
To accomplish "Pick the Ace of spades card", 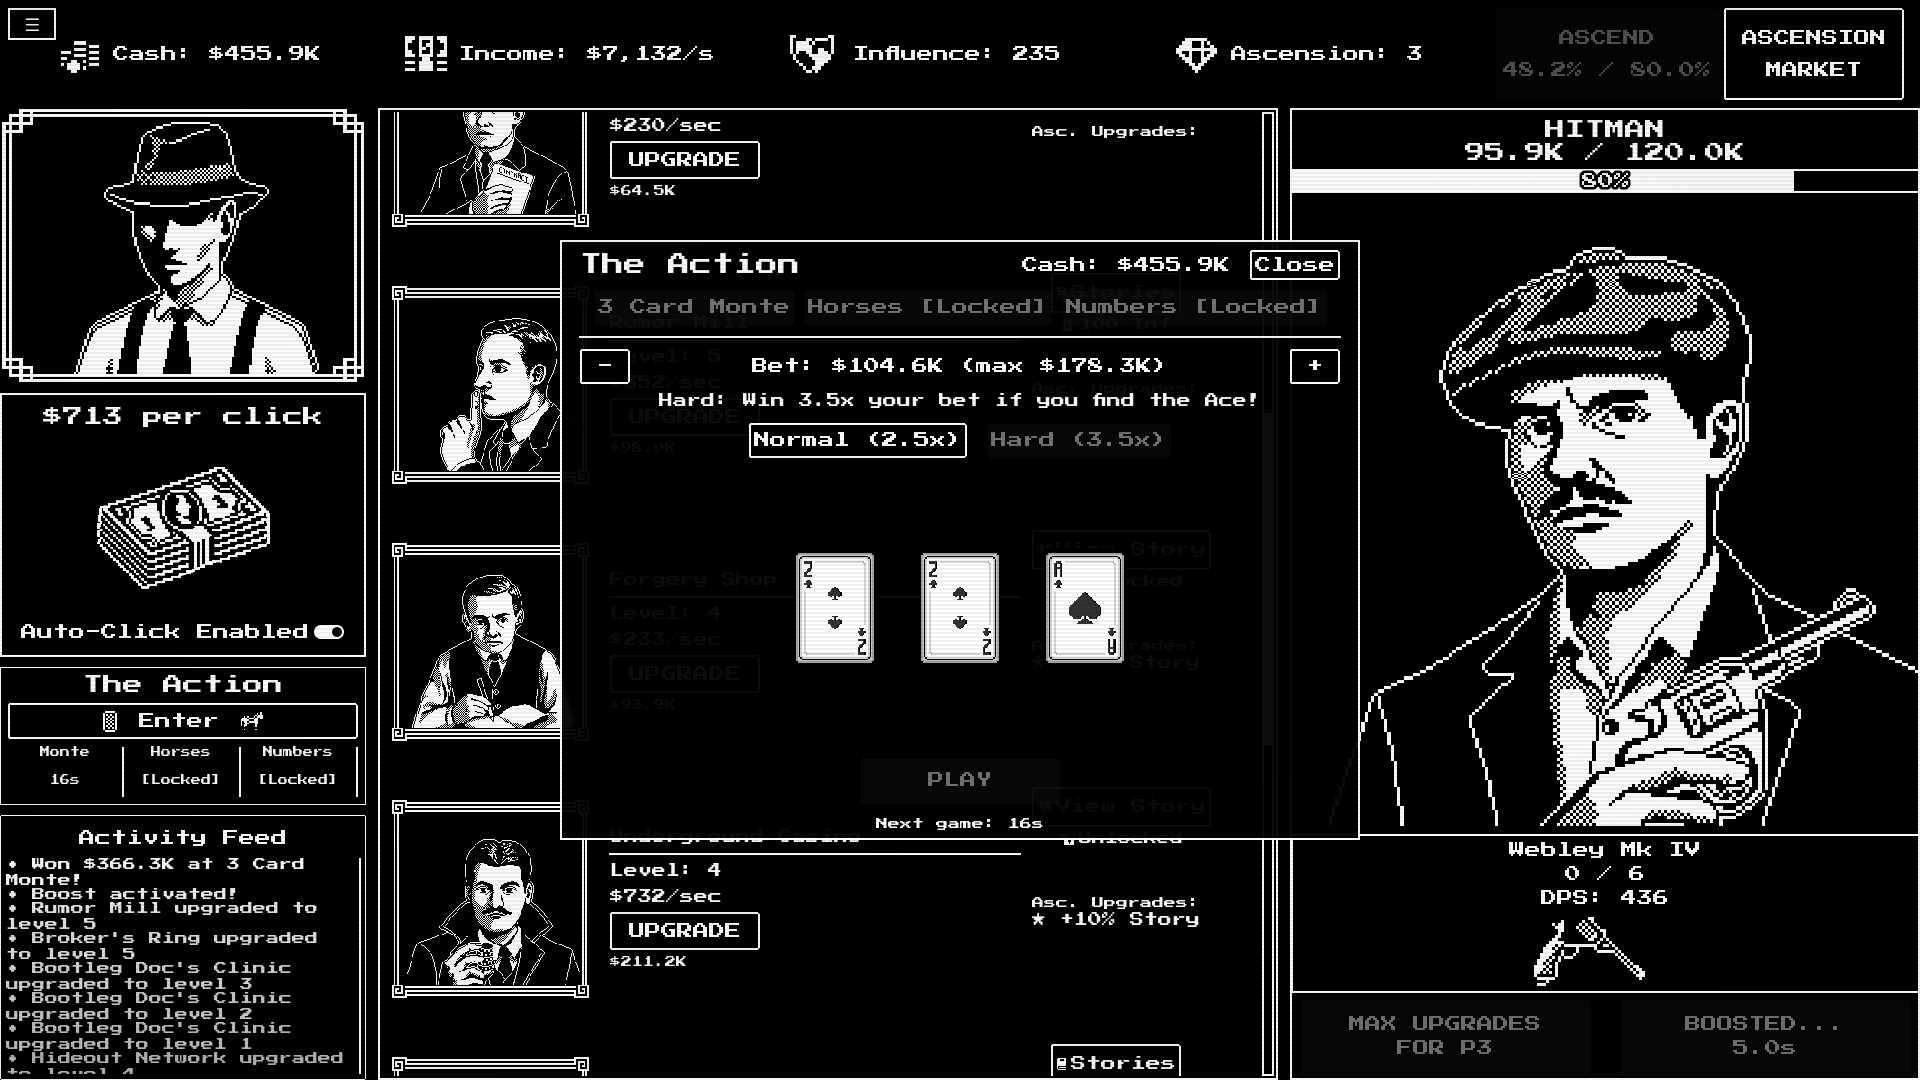I will 1085,608.
